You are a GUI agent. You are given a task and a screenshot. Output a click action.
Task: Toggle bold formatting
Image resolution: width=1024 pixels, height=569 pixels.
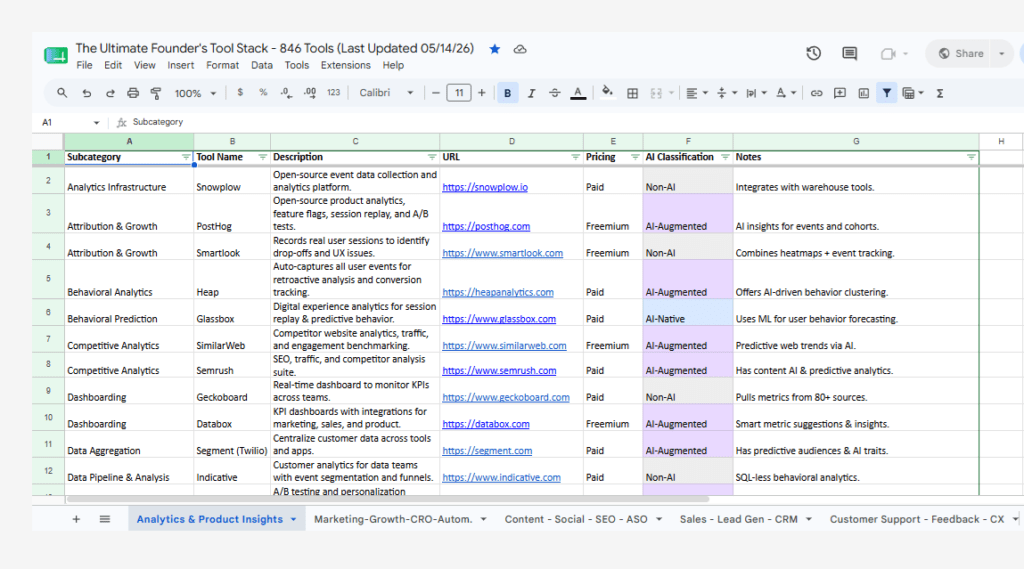click(x=507, y=93)
